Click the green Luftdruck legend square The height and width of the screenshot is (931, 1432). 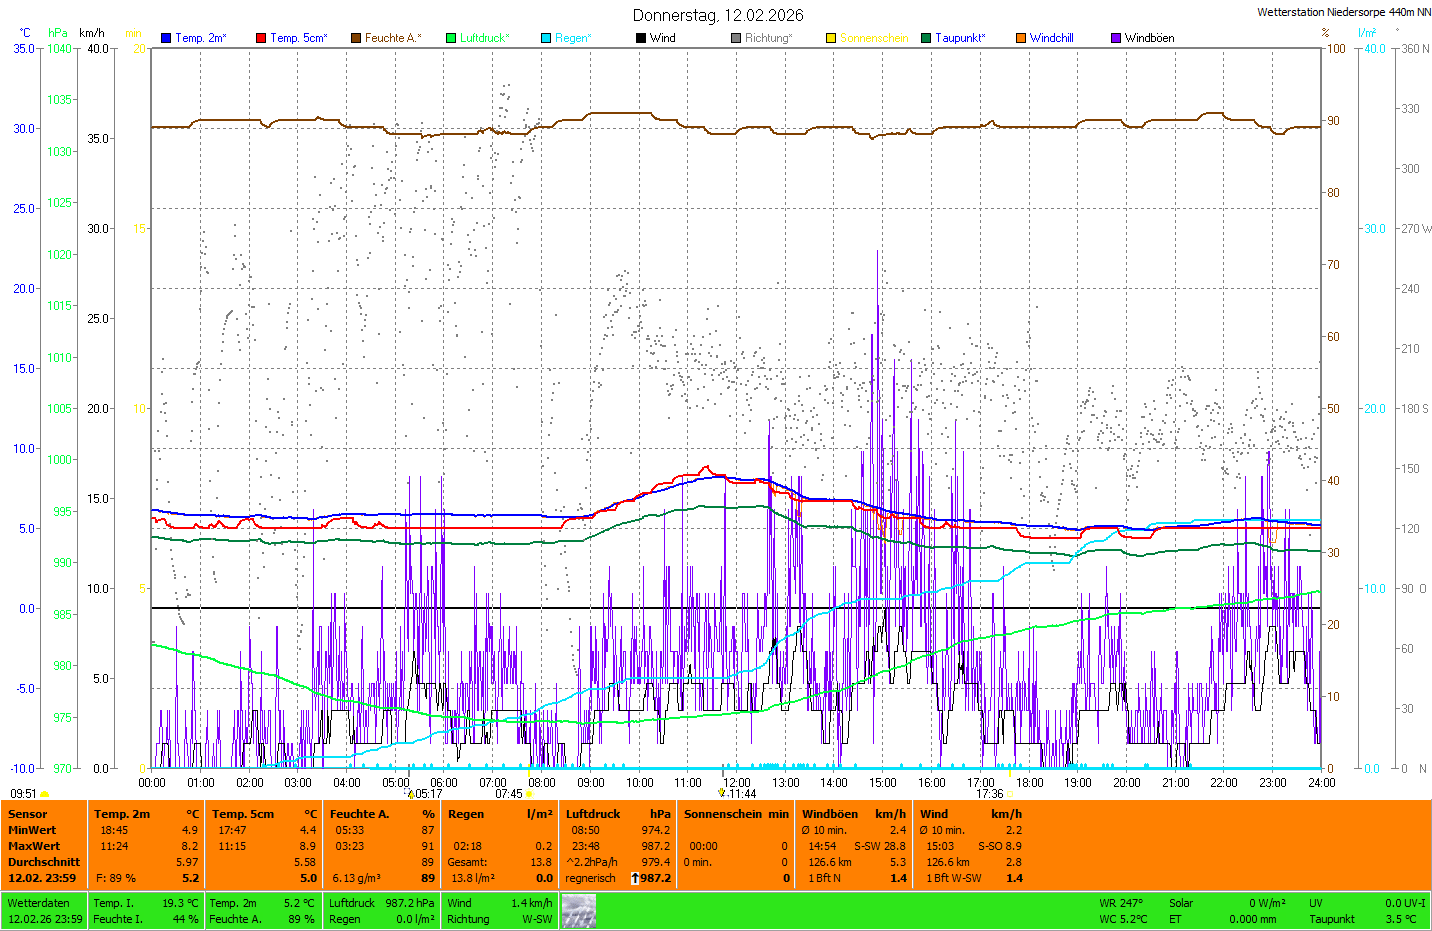click(451, 38)
